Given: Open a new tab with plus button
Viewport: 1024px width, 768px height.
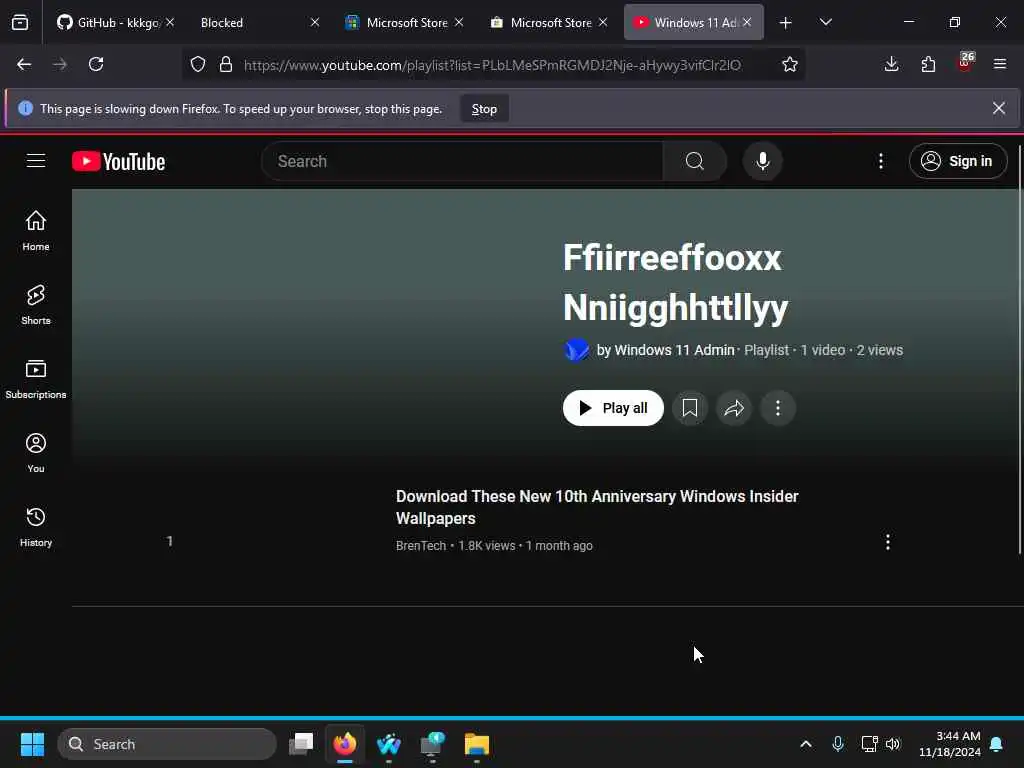Looking at the screenshot, I should click(x=786, y=23).
